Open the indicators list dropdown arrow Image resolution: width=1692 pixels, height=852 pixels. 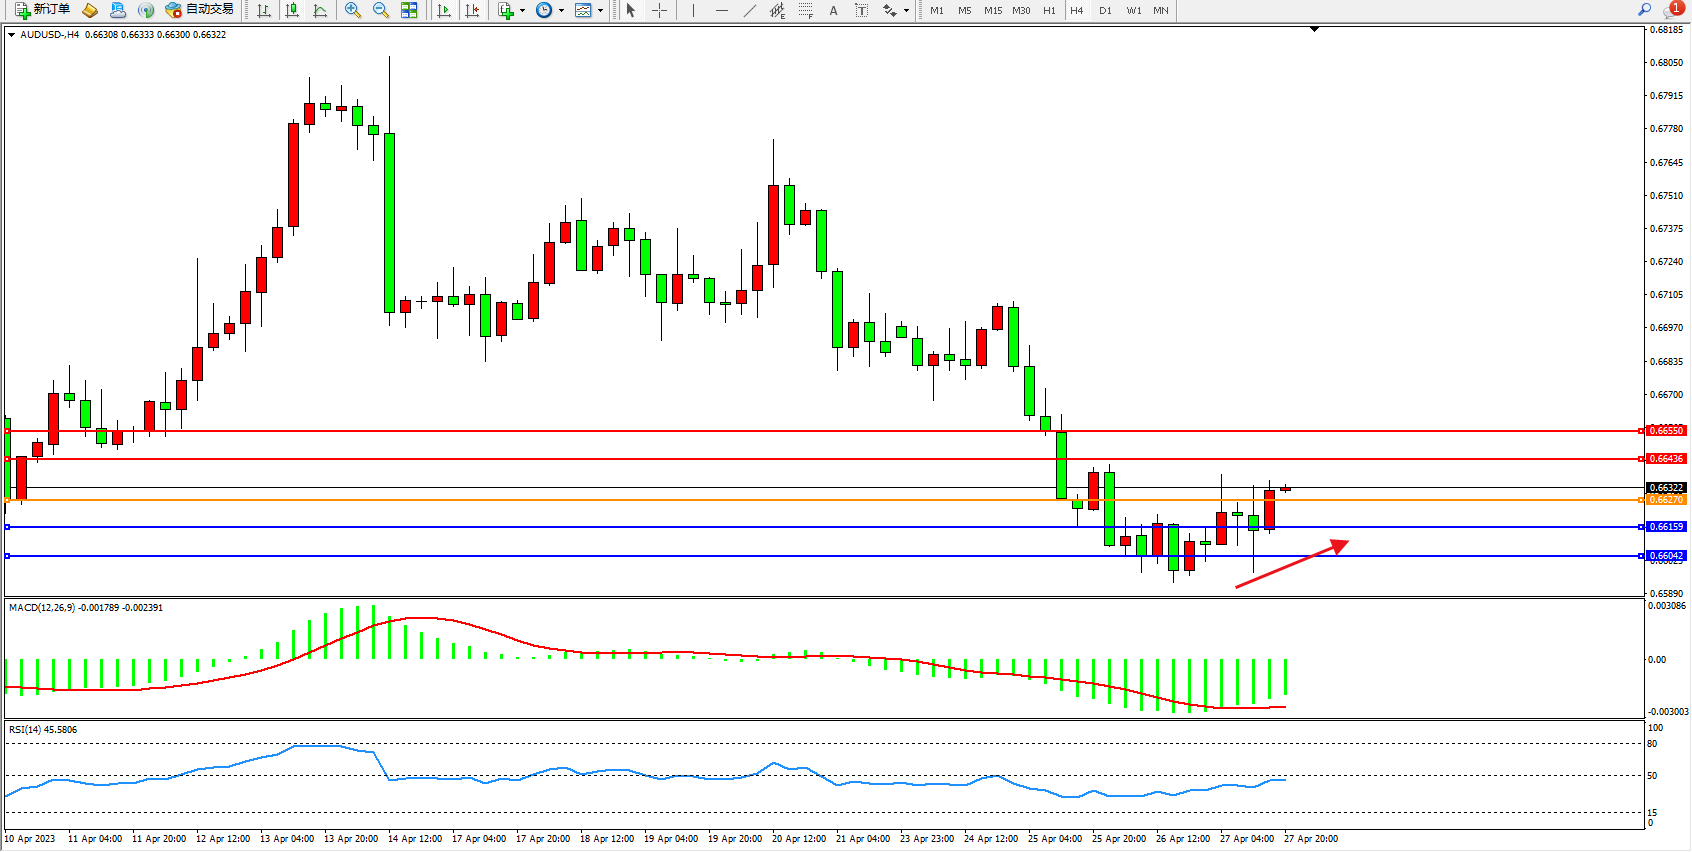coord(522,11)
